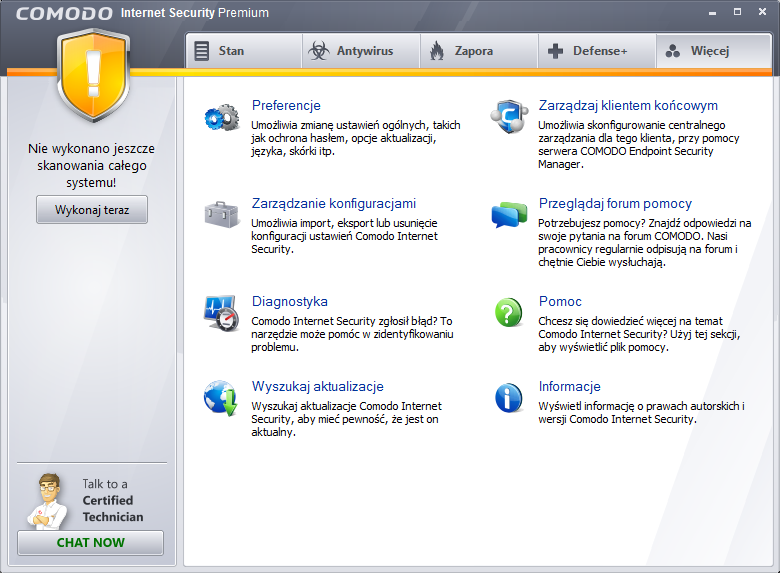Close the Comodo Internet Security window
The height and width of the screenshot is (573, 780).
[x=762, y=12]
